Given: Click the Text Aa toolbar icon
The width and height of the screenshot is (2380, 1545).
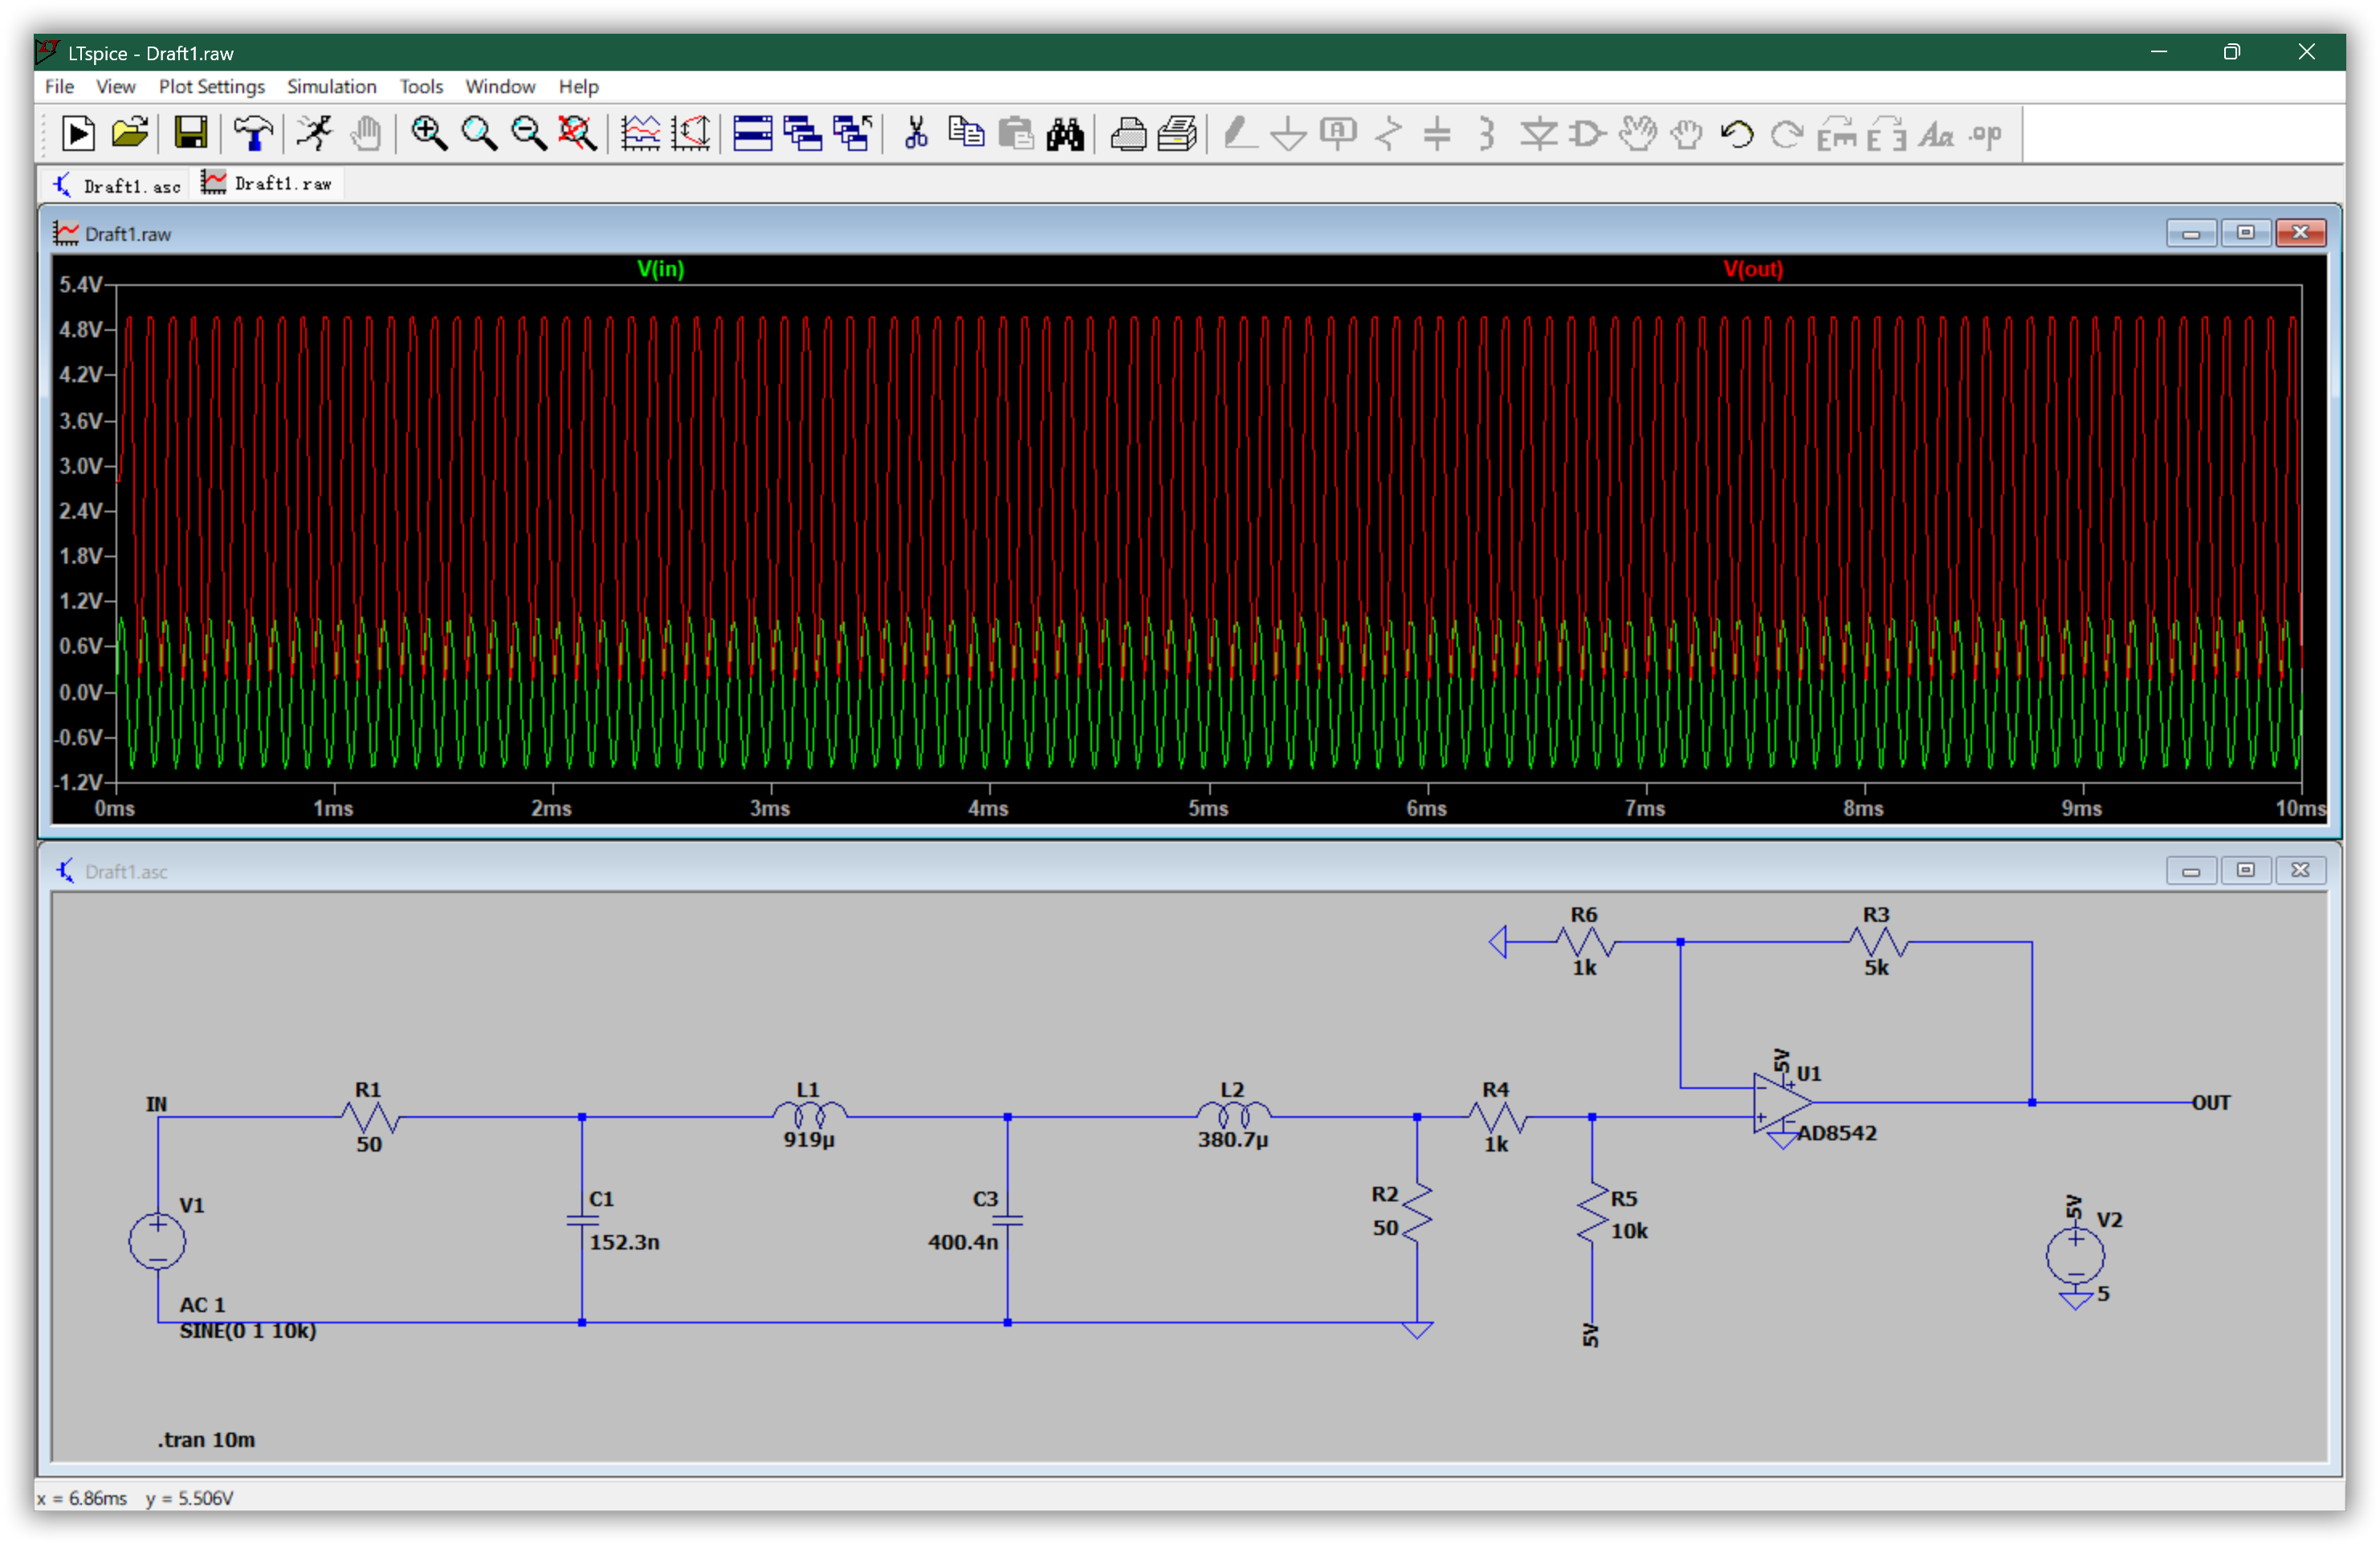Looking at the screenshot, I should point(1936,133).
